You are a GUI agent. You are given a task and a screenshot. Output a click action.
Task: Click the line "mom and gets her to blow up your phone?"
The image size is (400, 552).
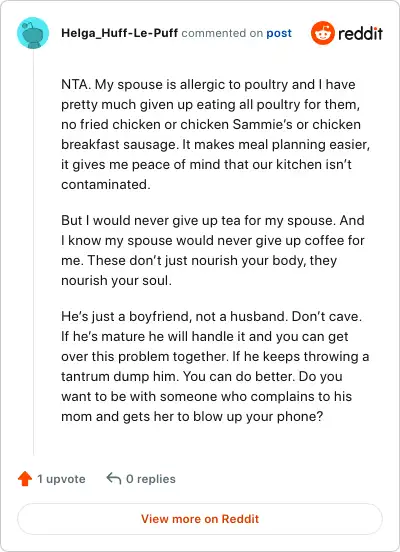pos(192,416)
